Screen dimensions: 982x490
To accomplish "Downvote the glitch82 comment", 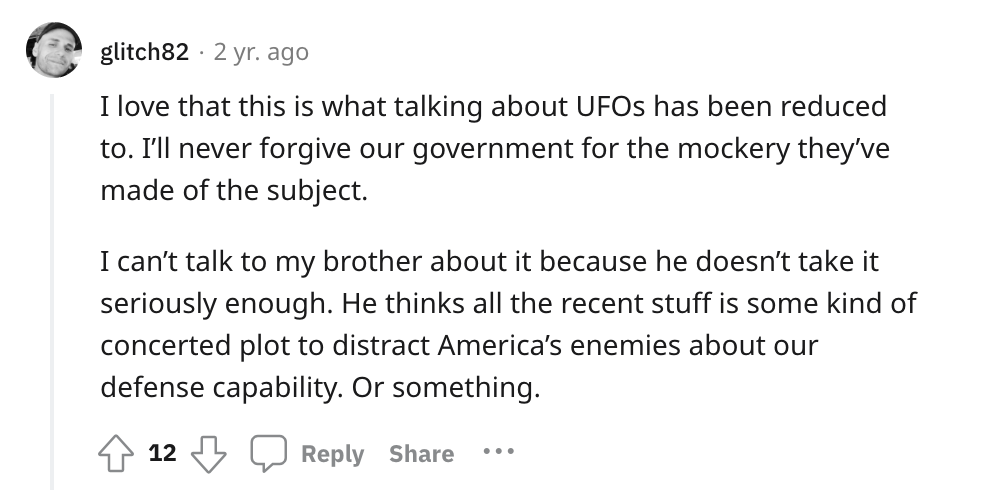I will click(208, 454).
